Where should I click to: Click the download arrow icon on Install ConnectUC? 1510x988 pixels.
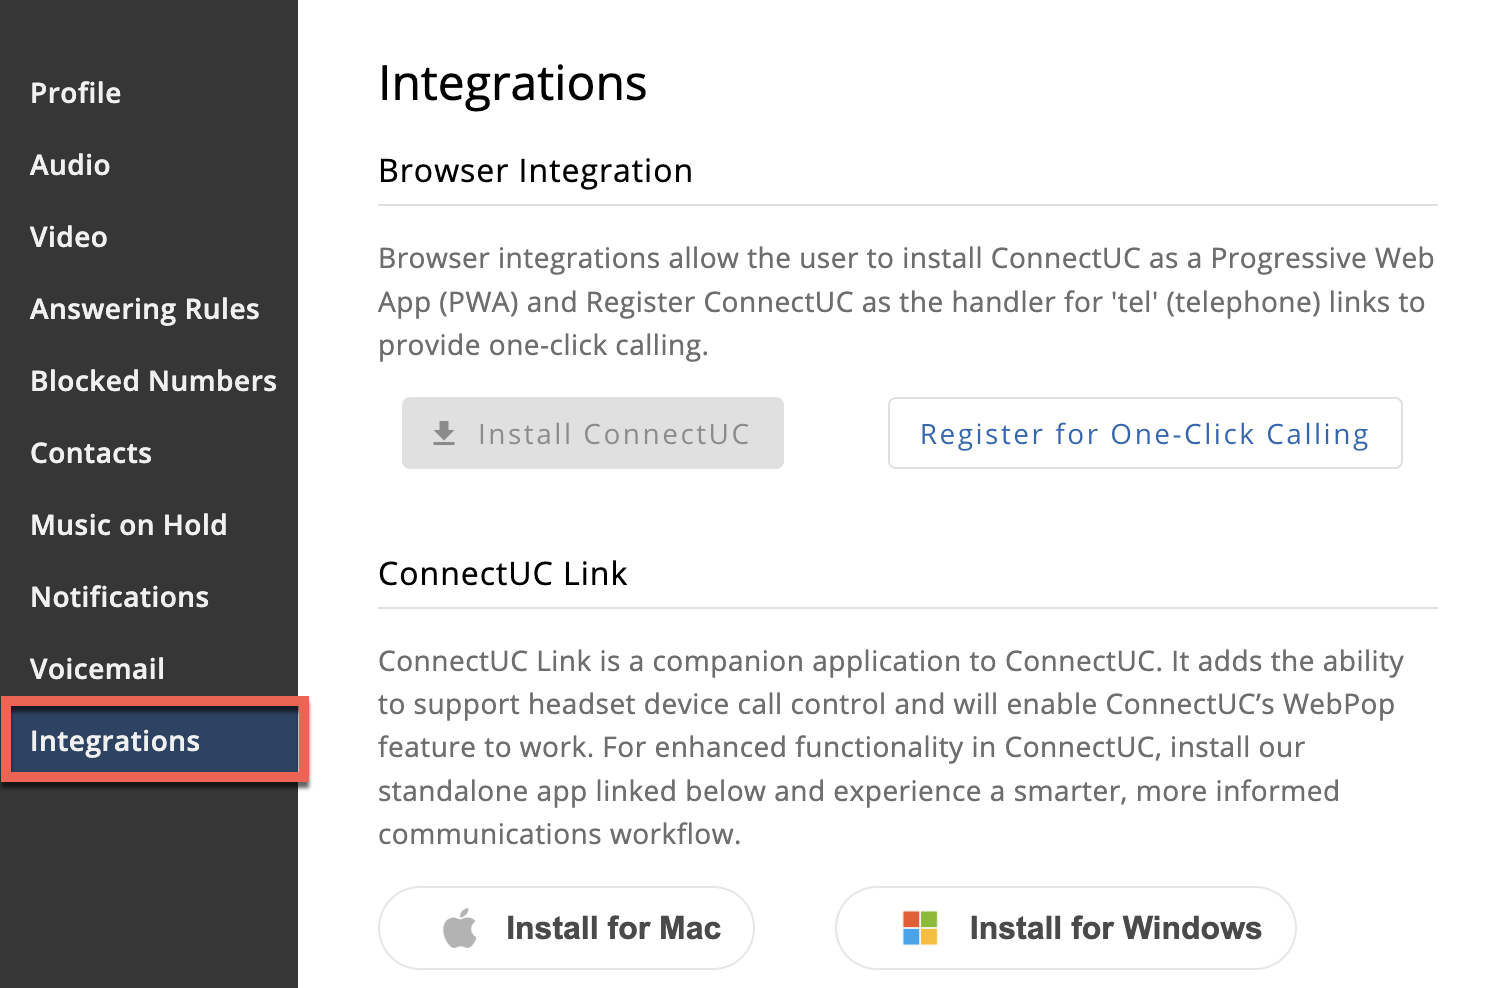pyautogui.click(x=444, y=433)
